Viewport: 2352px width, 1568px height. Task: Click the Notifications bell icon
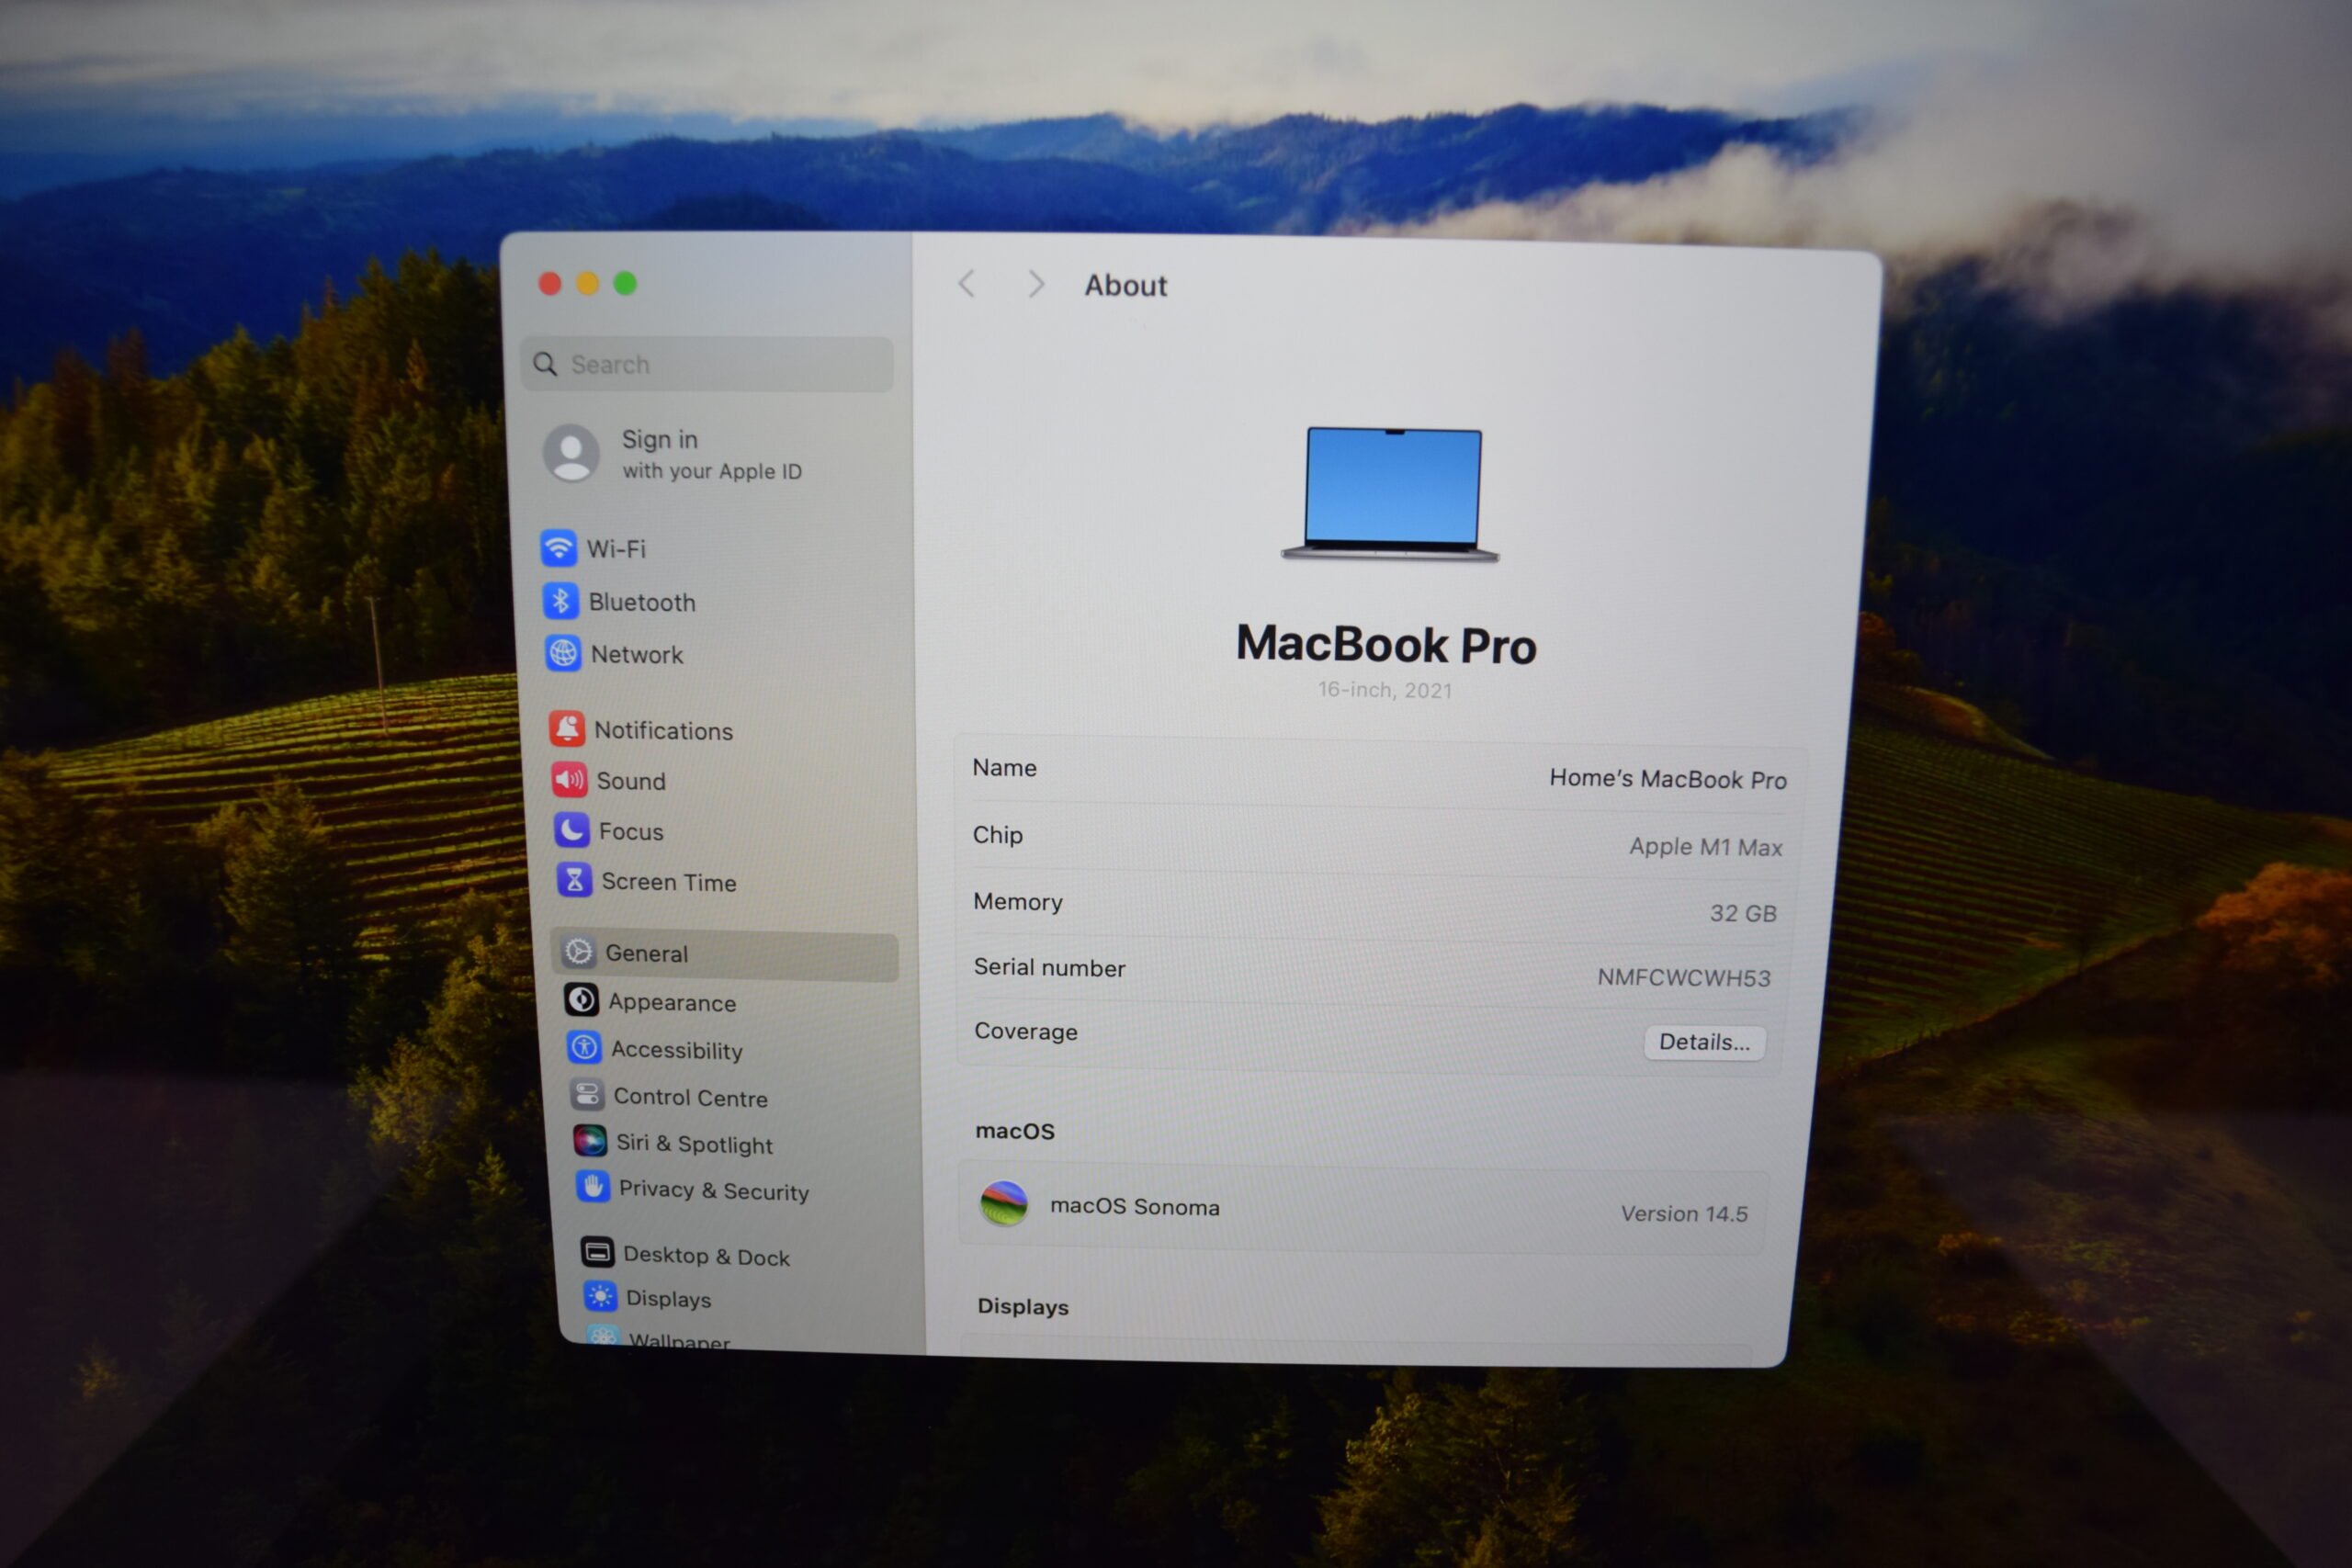[567, 729]
